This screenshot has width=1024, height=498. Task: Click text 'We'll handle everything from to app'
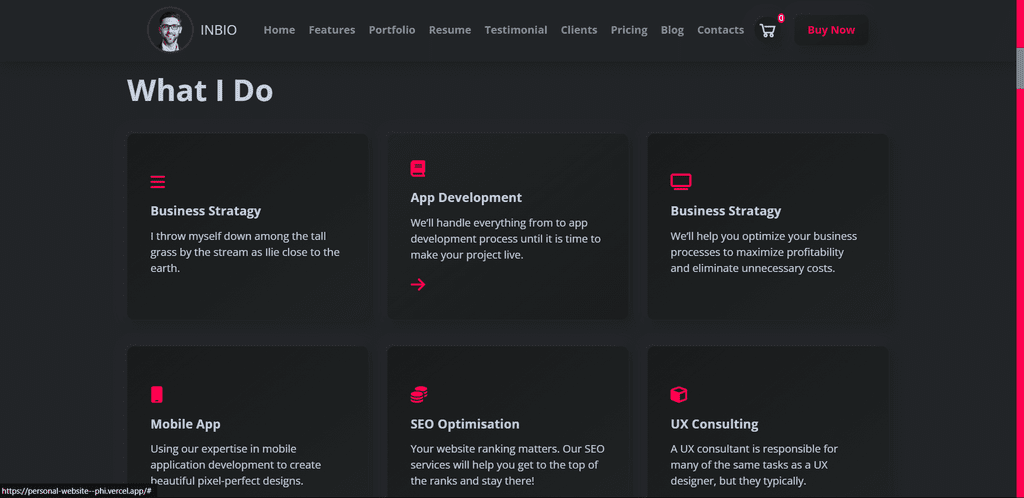(500, 223)
